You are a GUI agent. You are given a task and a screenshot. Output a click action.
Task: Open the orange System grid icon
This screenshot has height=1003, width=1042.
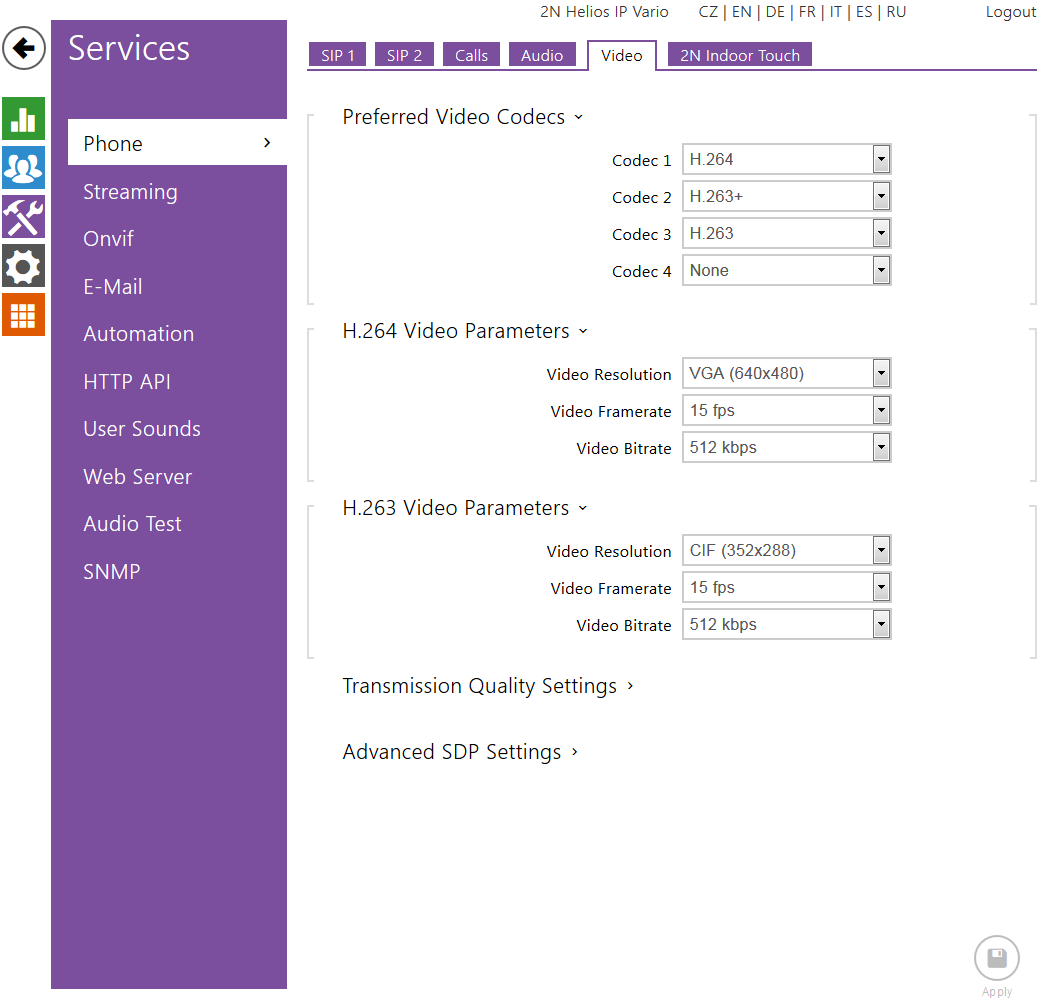[x=24, y=315]
